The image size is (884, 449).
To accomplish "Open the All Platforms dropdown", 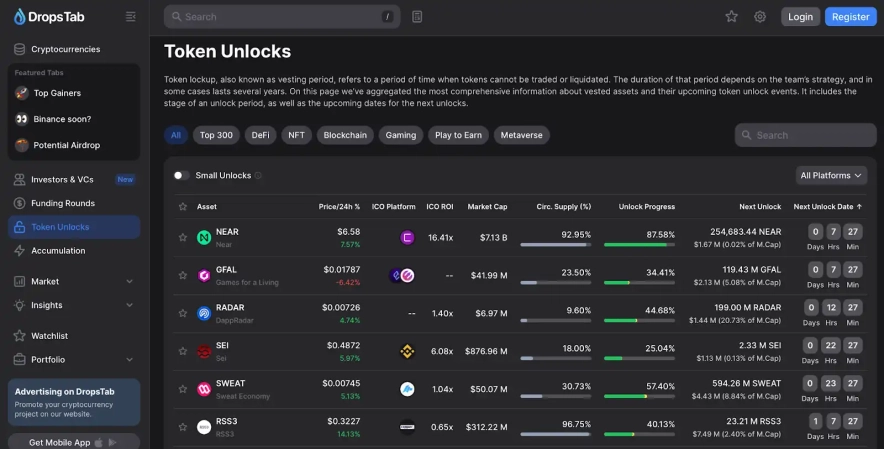I will coord(831,175).
